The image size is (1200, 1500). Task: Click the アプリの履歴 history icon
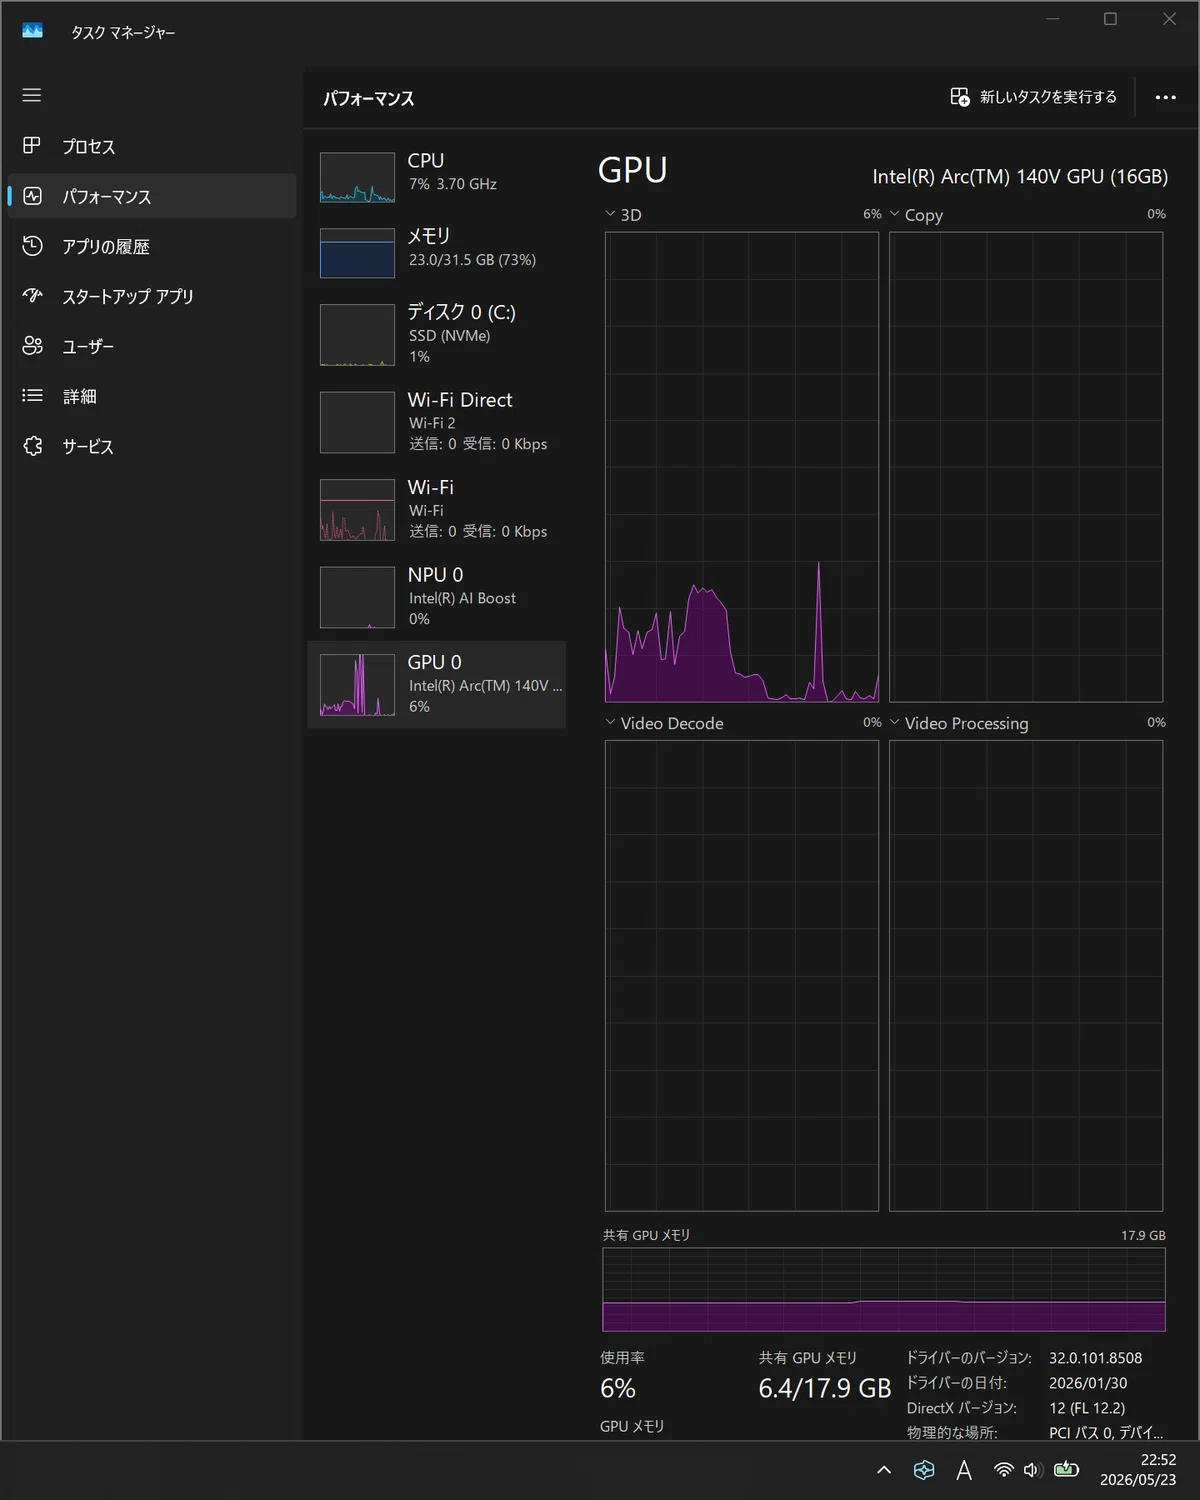click(32, 246)
